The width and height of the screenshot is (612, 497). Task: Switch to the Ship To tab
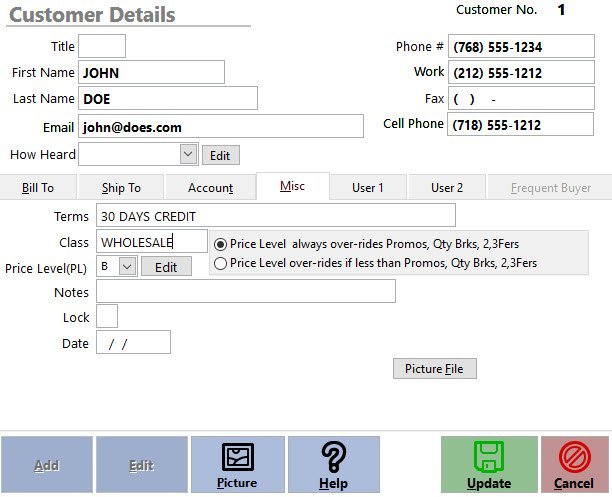[x=121, y=188]
